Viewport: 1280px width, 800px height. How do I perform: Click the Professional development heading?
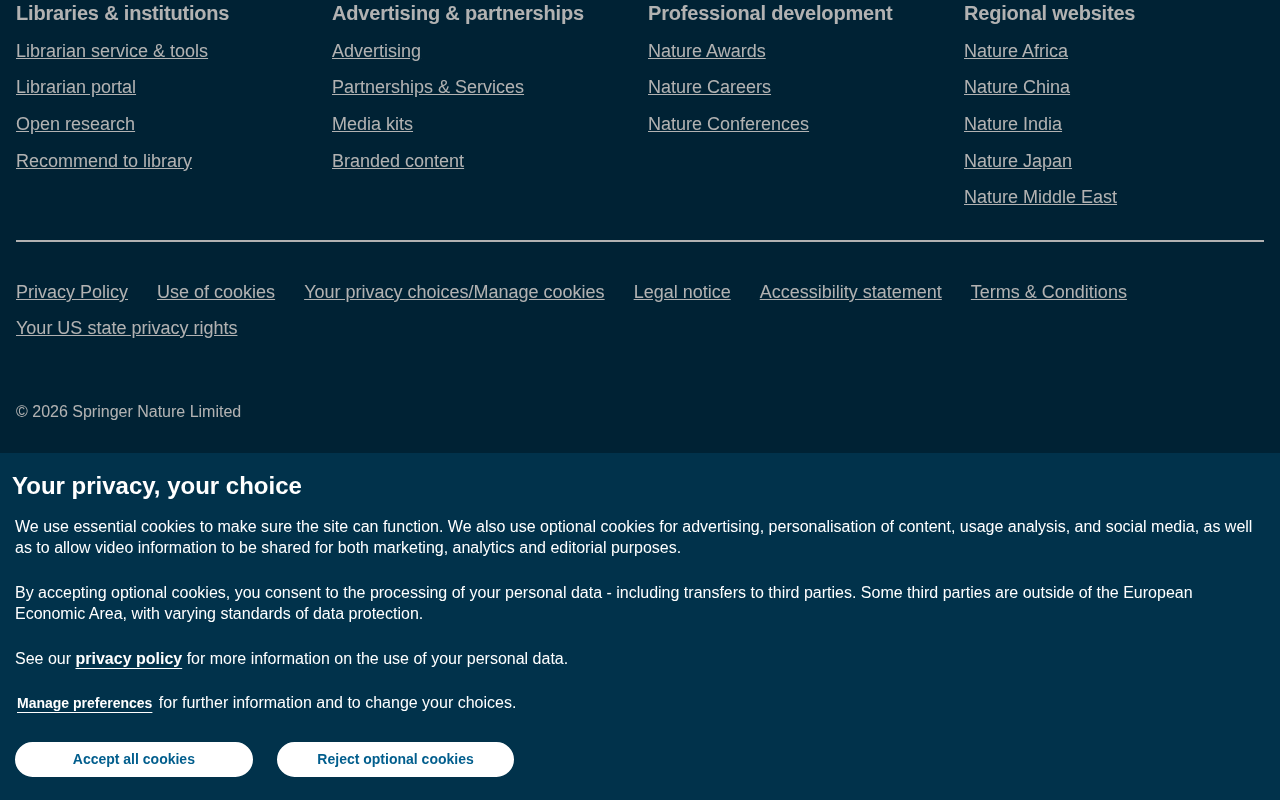click(x=770, y=13)
